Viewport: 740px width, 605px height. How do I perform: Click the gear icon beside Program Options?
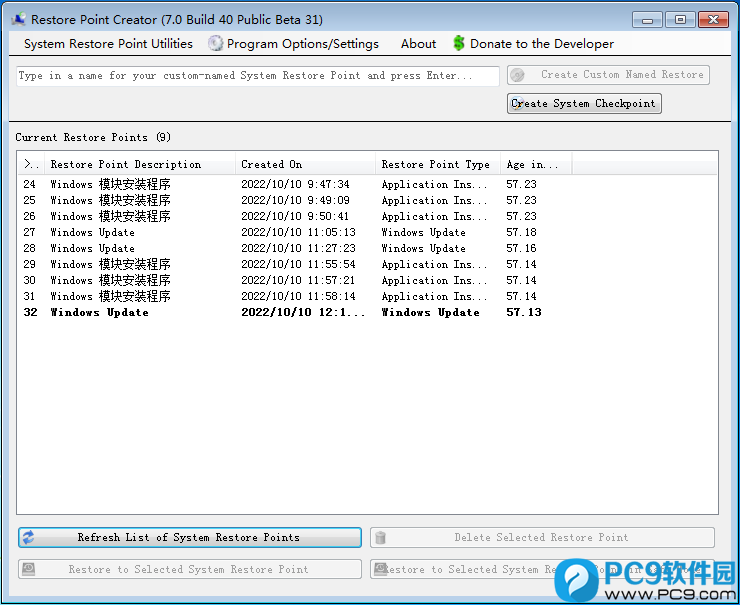pyautogui.click(x=215, y=43)
